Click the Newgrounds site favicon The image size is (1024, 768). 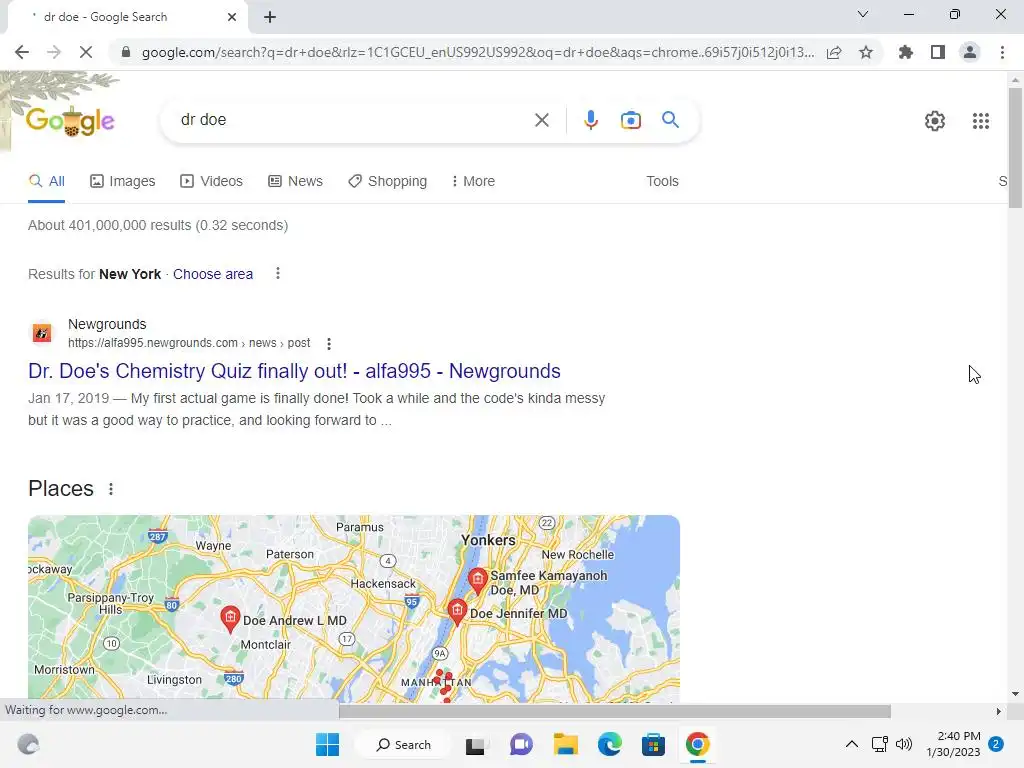coord(42,333)
